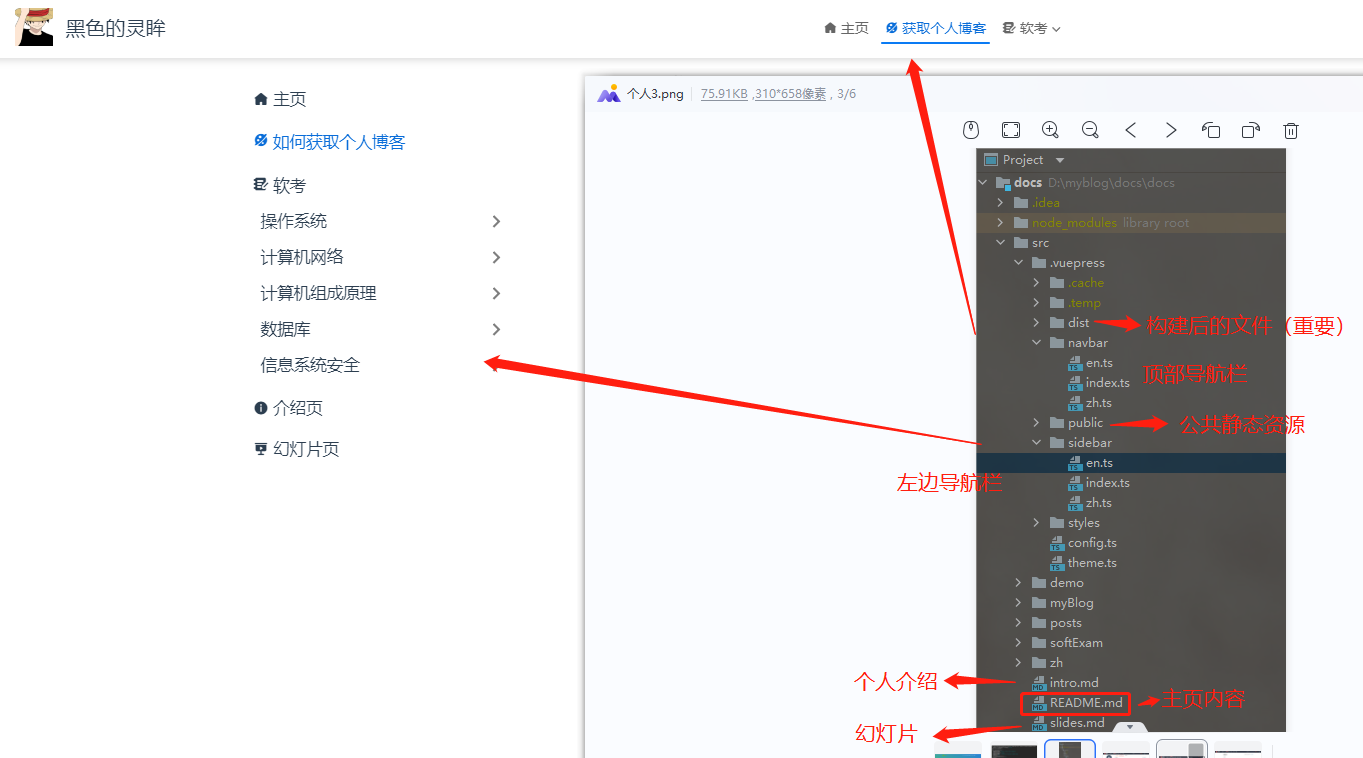Select the config.ts file
This screenshot has width=1363, height=758.
[1083, 543]
